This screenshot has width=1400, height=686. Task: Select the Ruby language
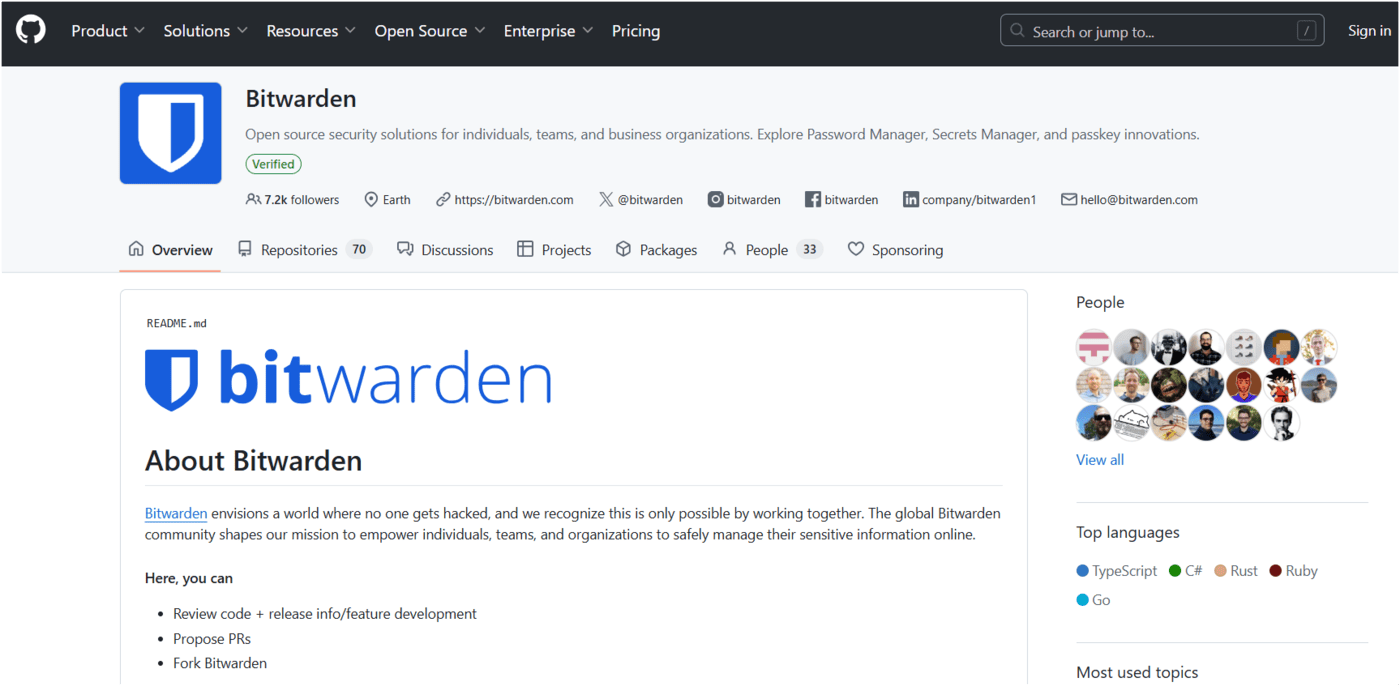click(x=1293, y=571)
